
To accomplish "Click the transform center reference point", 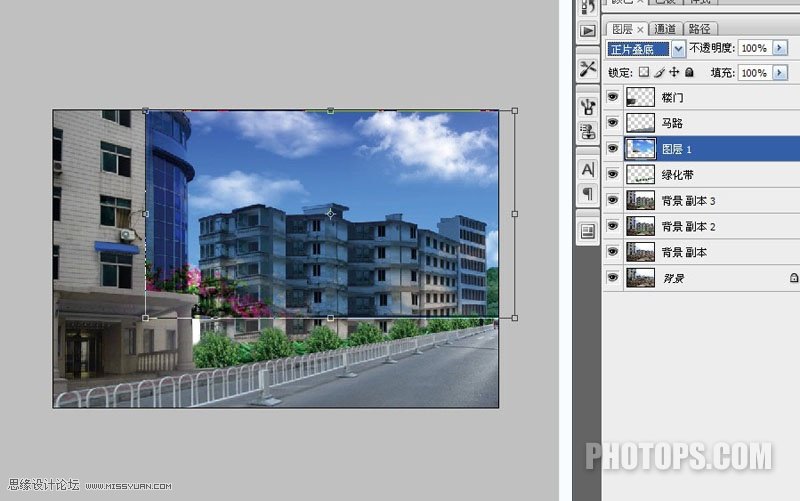I will coord(331,214).
